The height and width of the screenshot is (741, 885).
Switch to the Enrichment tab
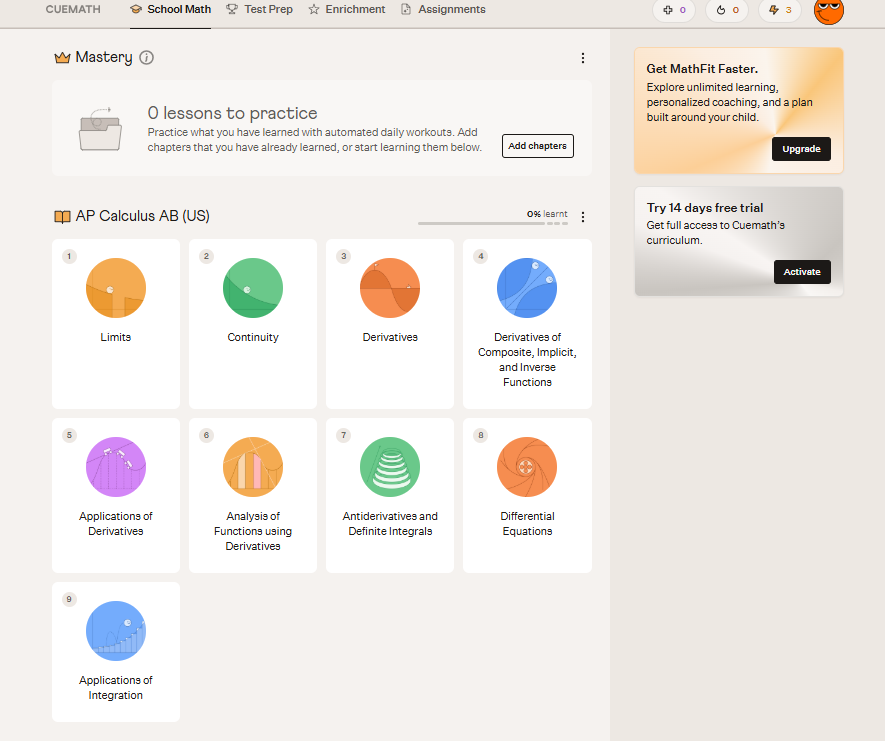tap(347, 10)
